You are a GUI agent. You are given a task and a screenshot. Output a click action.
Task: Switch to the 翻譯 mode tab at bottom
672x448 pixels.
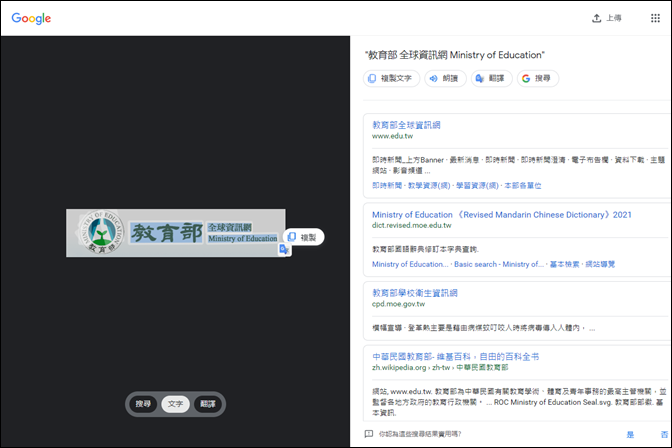[208, 404]
